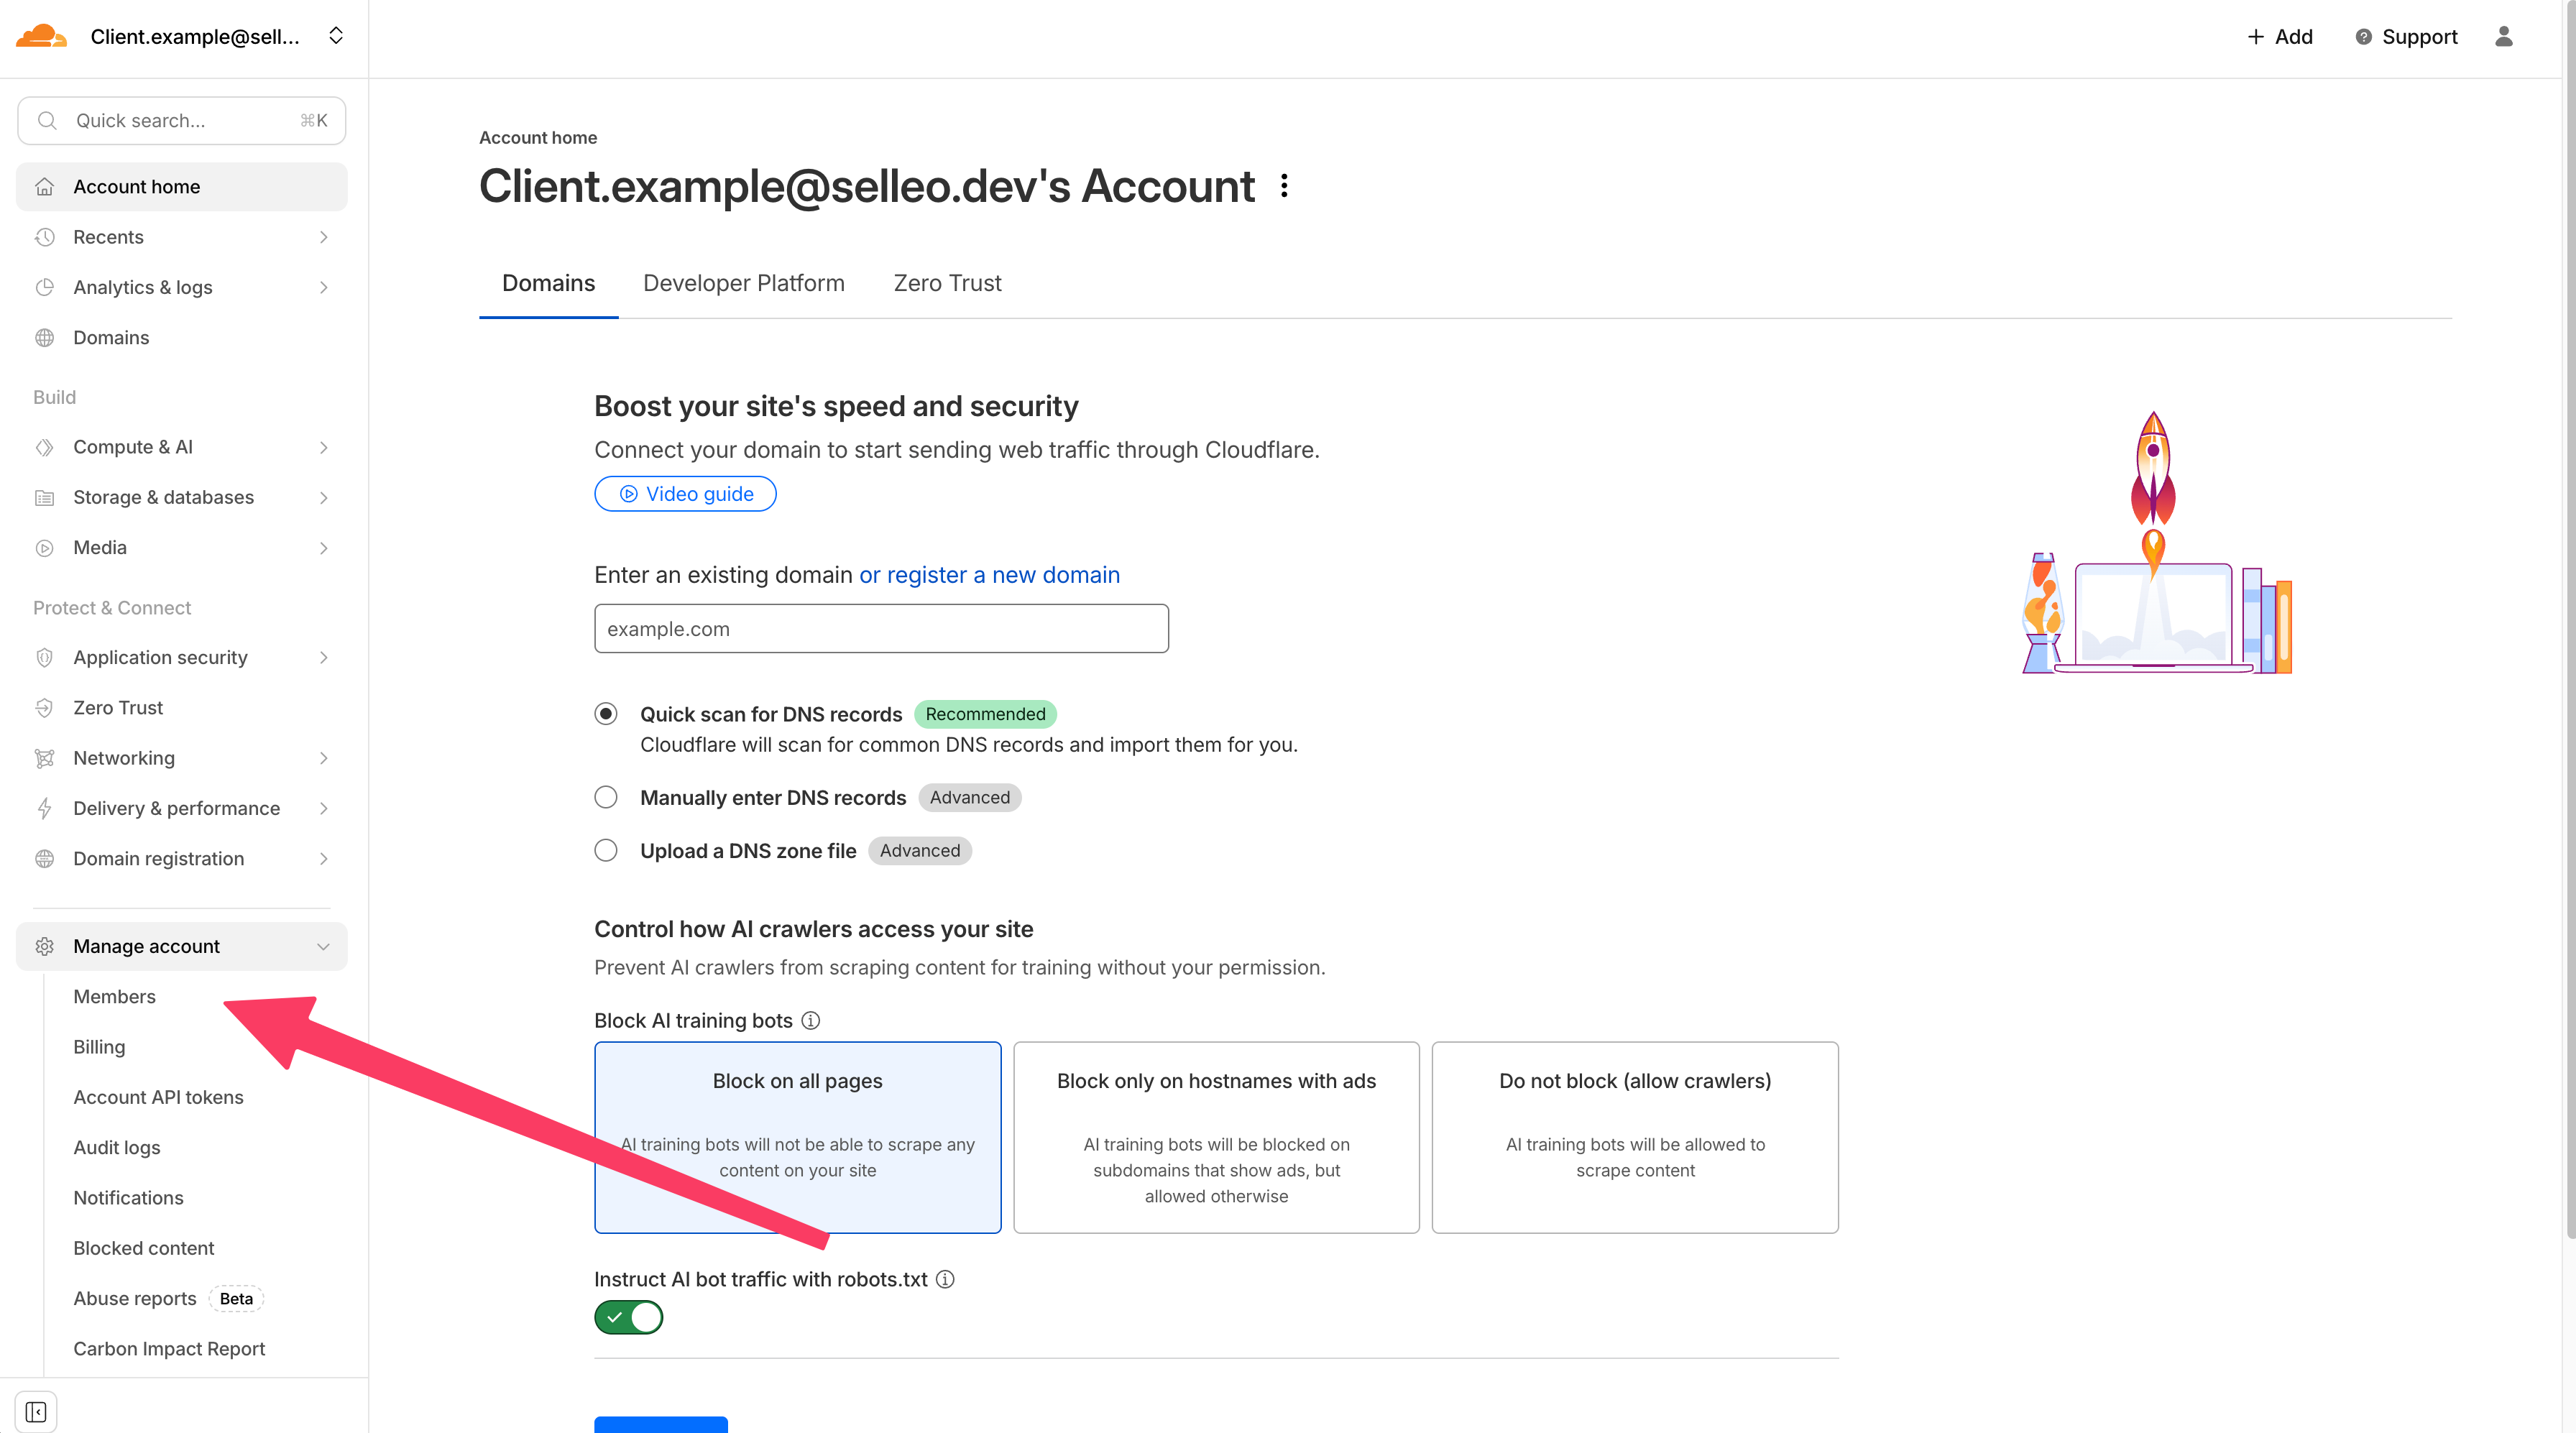Collapse sidebar using bottom panel icon
The height and width of the screenshot is (1433, 2576).
[x=36, y=1411]
